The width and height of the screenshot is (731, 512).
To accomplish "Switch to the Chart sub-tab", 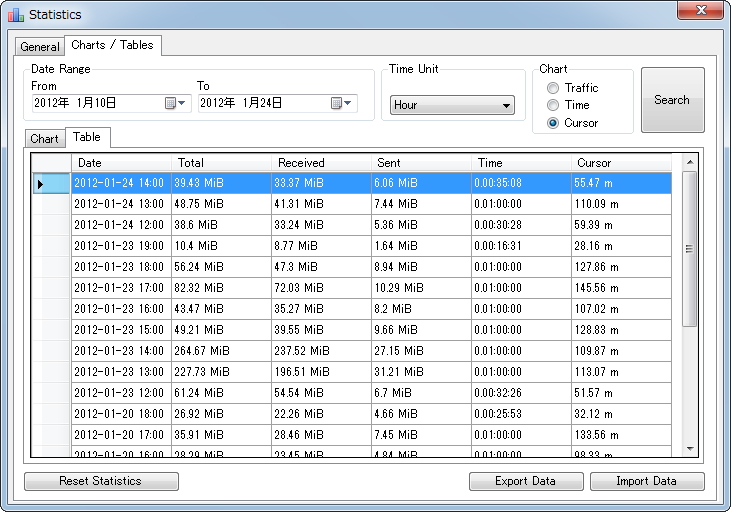I will tap(44, 138).
